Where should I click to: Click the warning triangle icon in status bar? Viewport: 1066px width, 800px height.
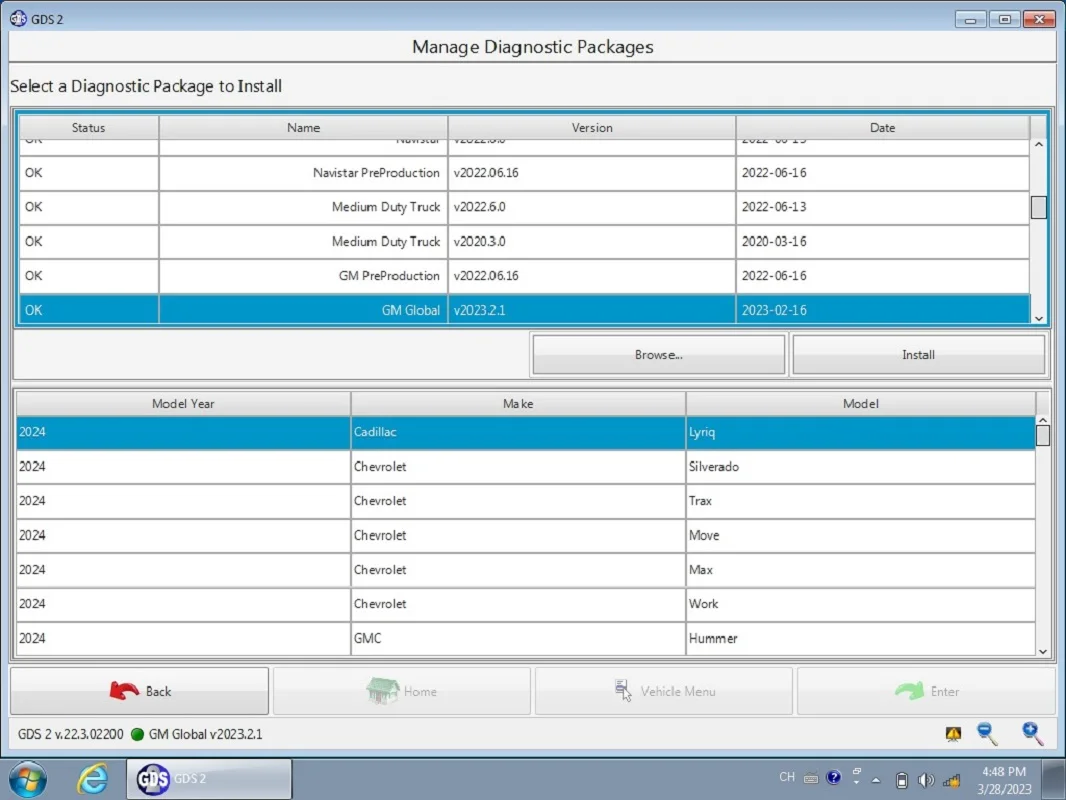(953, 734)
